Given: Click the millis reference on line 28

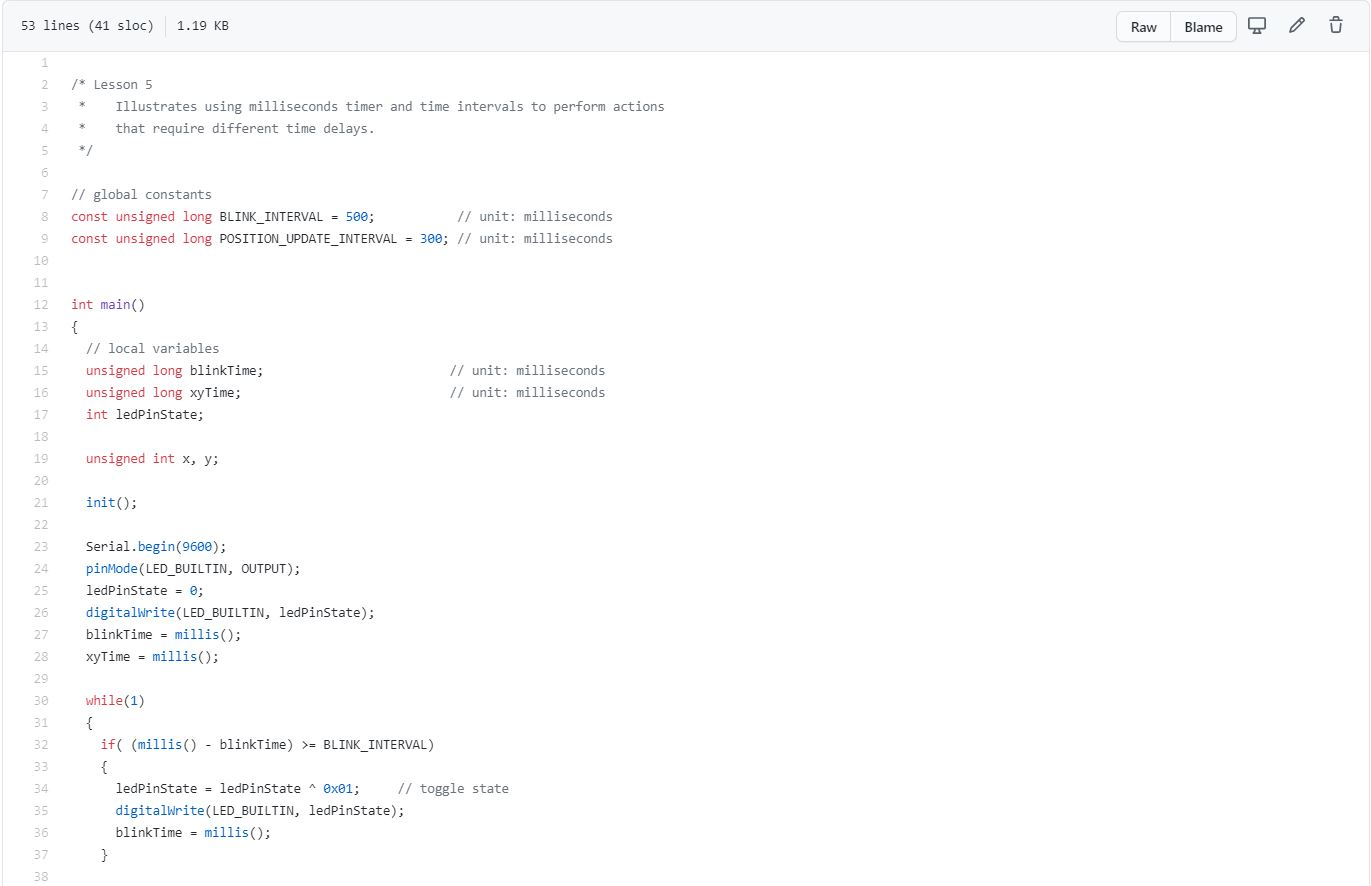Looking at the screenshot, I should pos(175,656).
